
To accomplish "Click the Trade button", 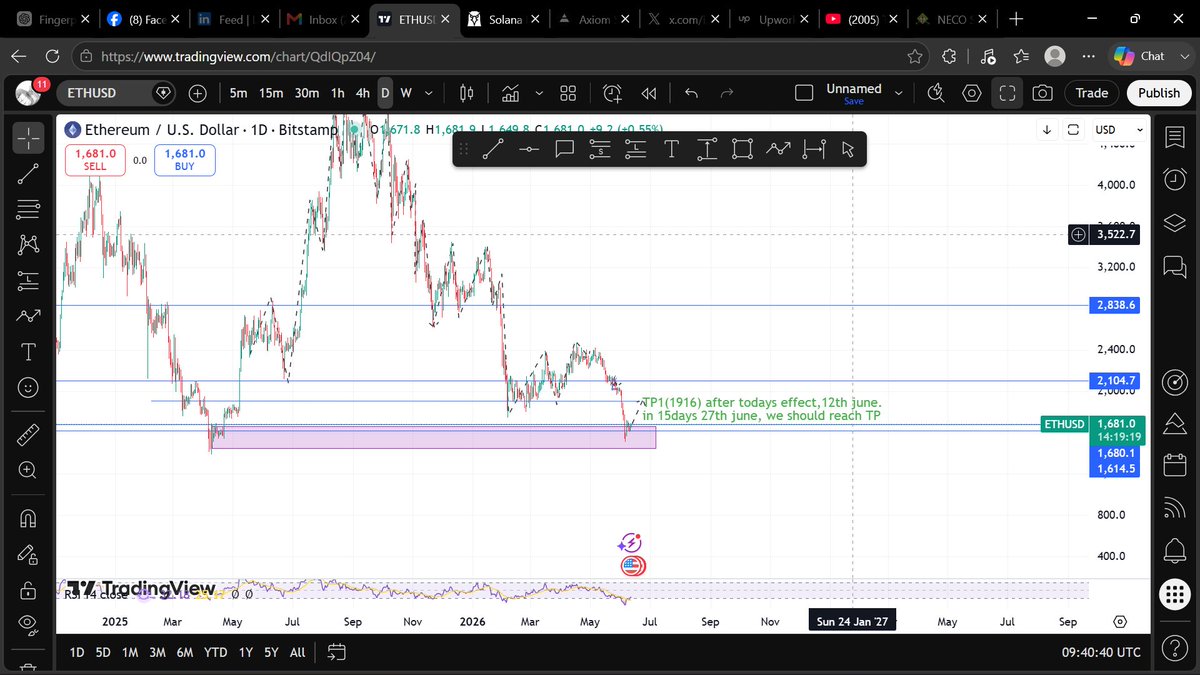I will click(x=1091, y=93).
